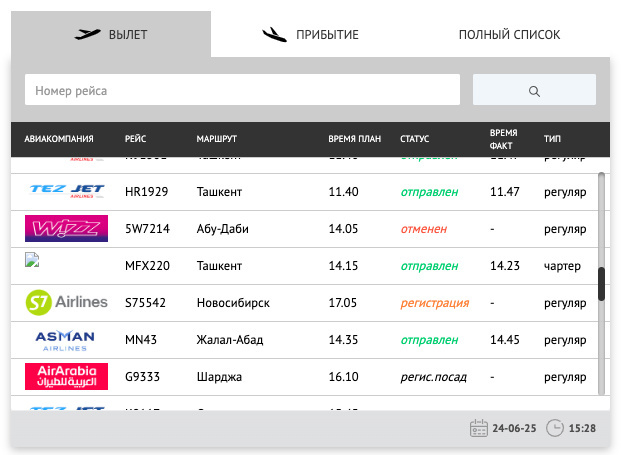Click actual time 11.47
Screen dimensions: 622x455
(x=505, y=192)
